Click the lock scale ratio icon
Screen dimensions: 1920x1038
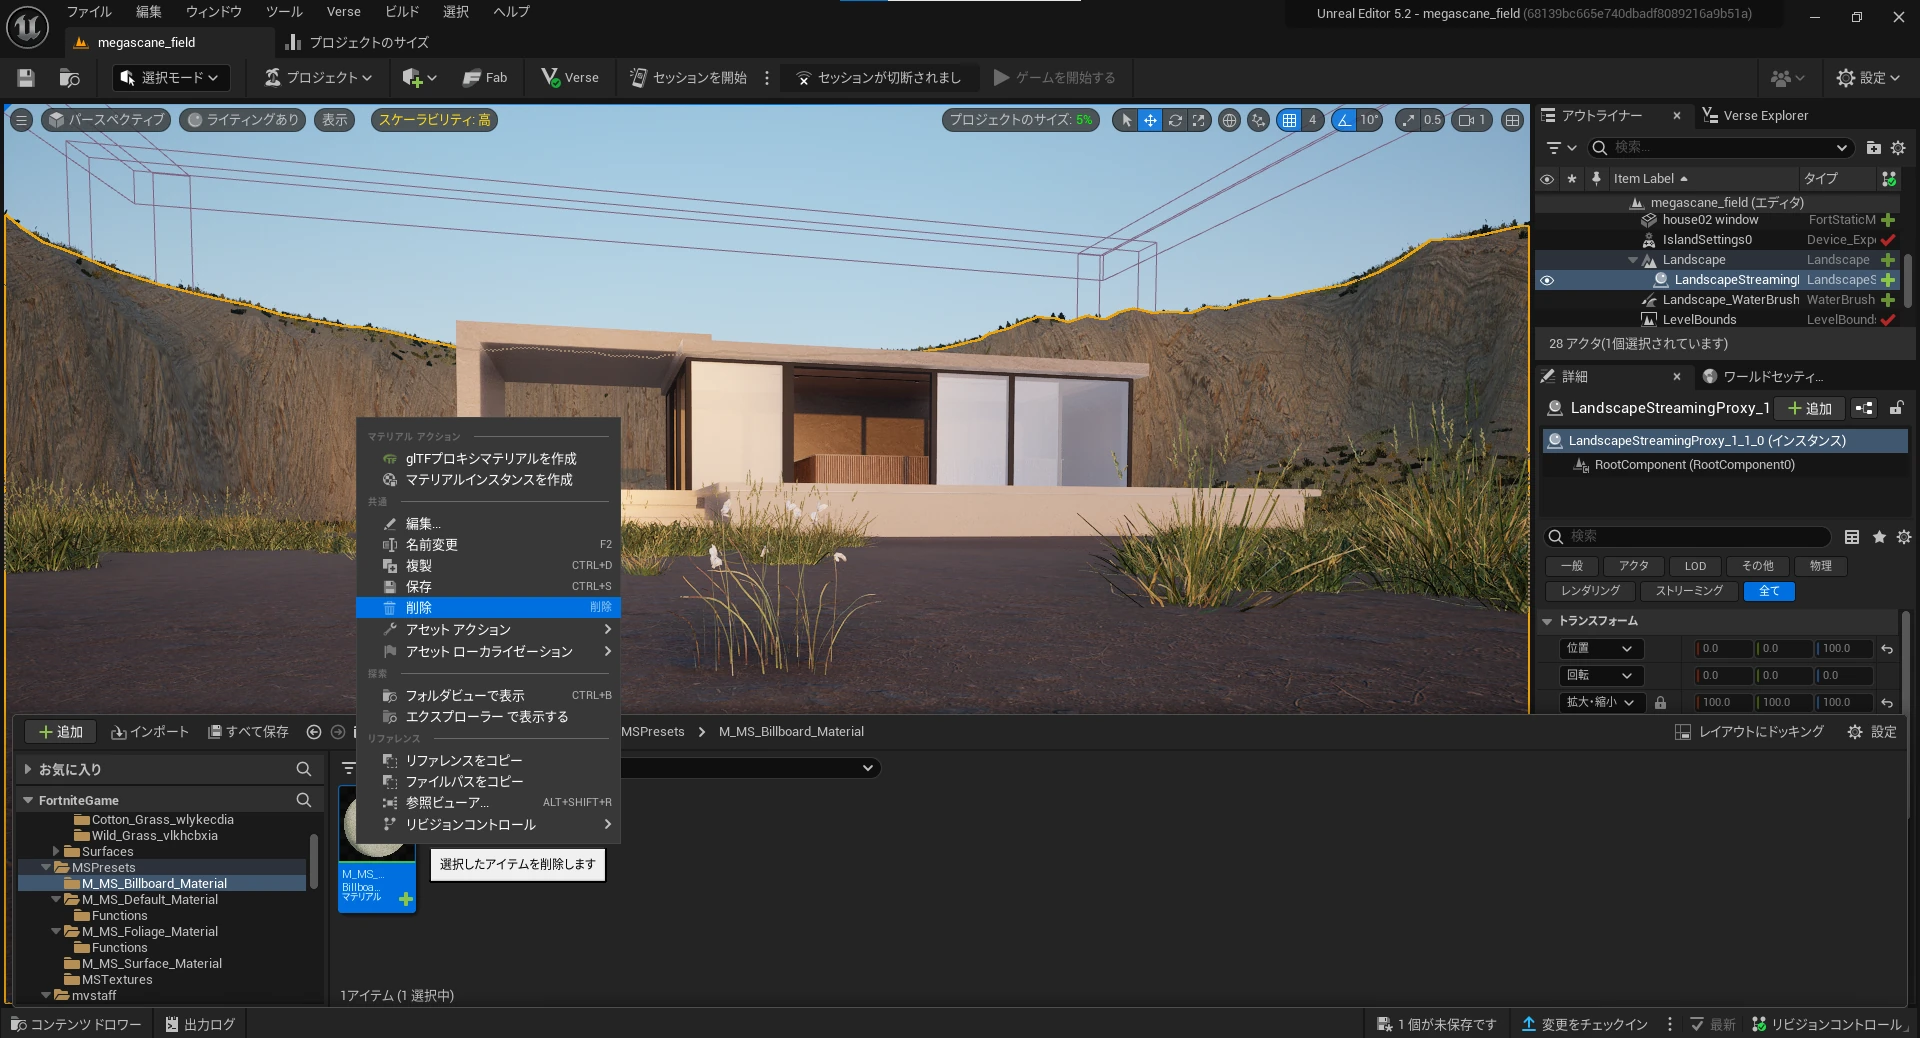[1660, 702]
